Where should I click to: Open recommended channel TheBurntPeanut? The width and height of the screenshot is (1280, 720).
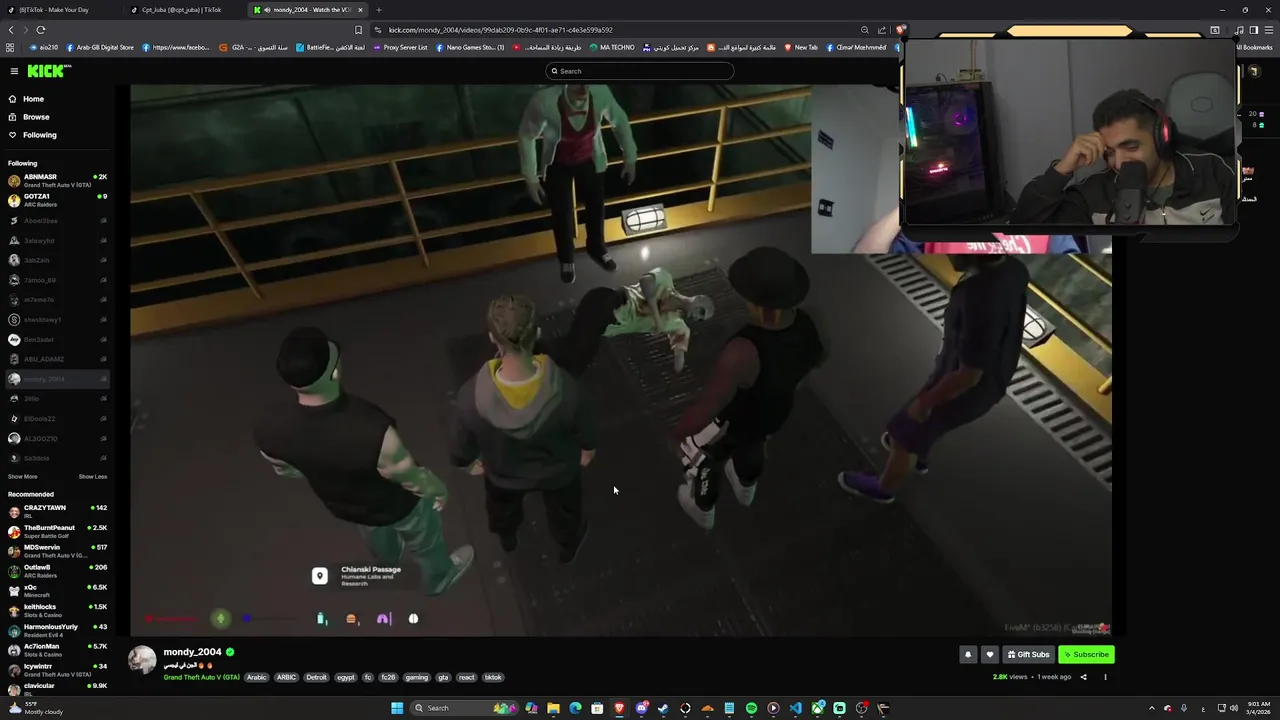click(57, 531)
